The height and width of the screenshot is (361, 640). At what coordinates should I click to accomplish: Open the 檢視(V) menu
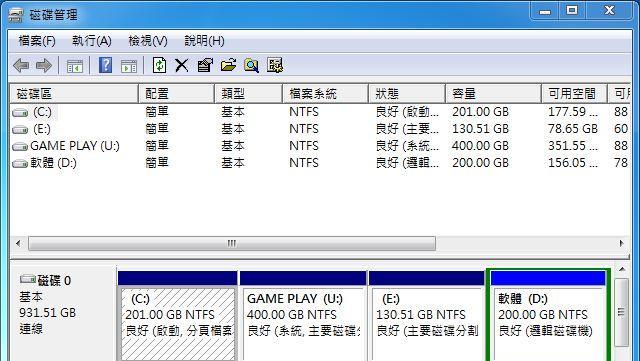pyautogui.click(x=148, y=41)
